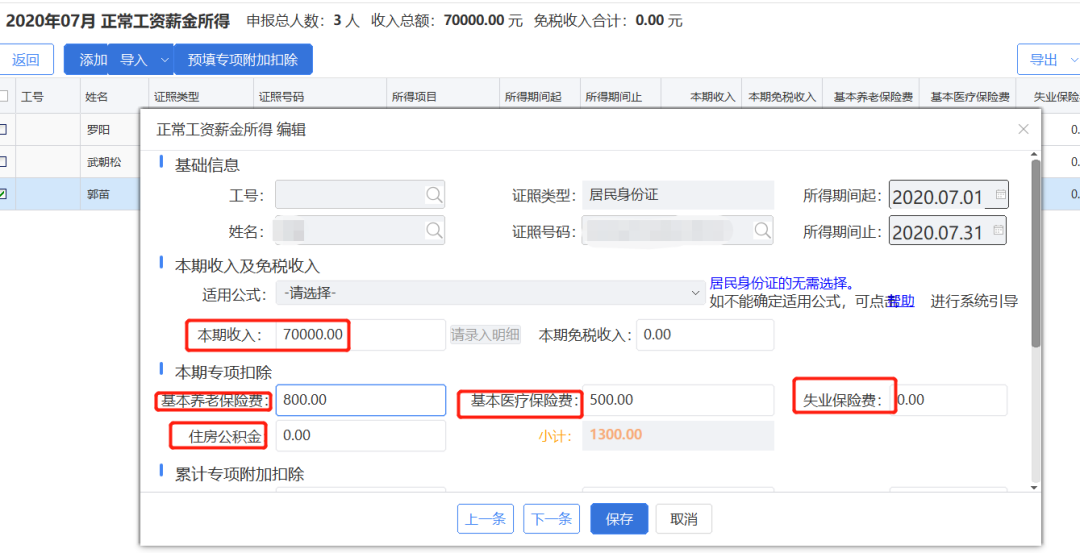Click the 帮助 help link
Screen dimensions: 1080x553
coord(900,301)
